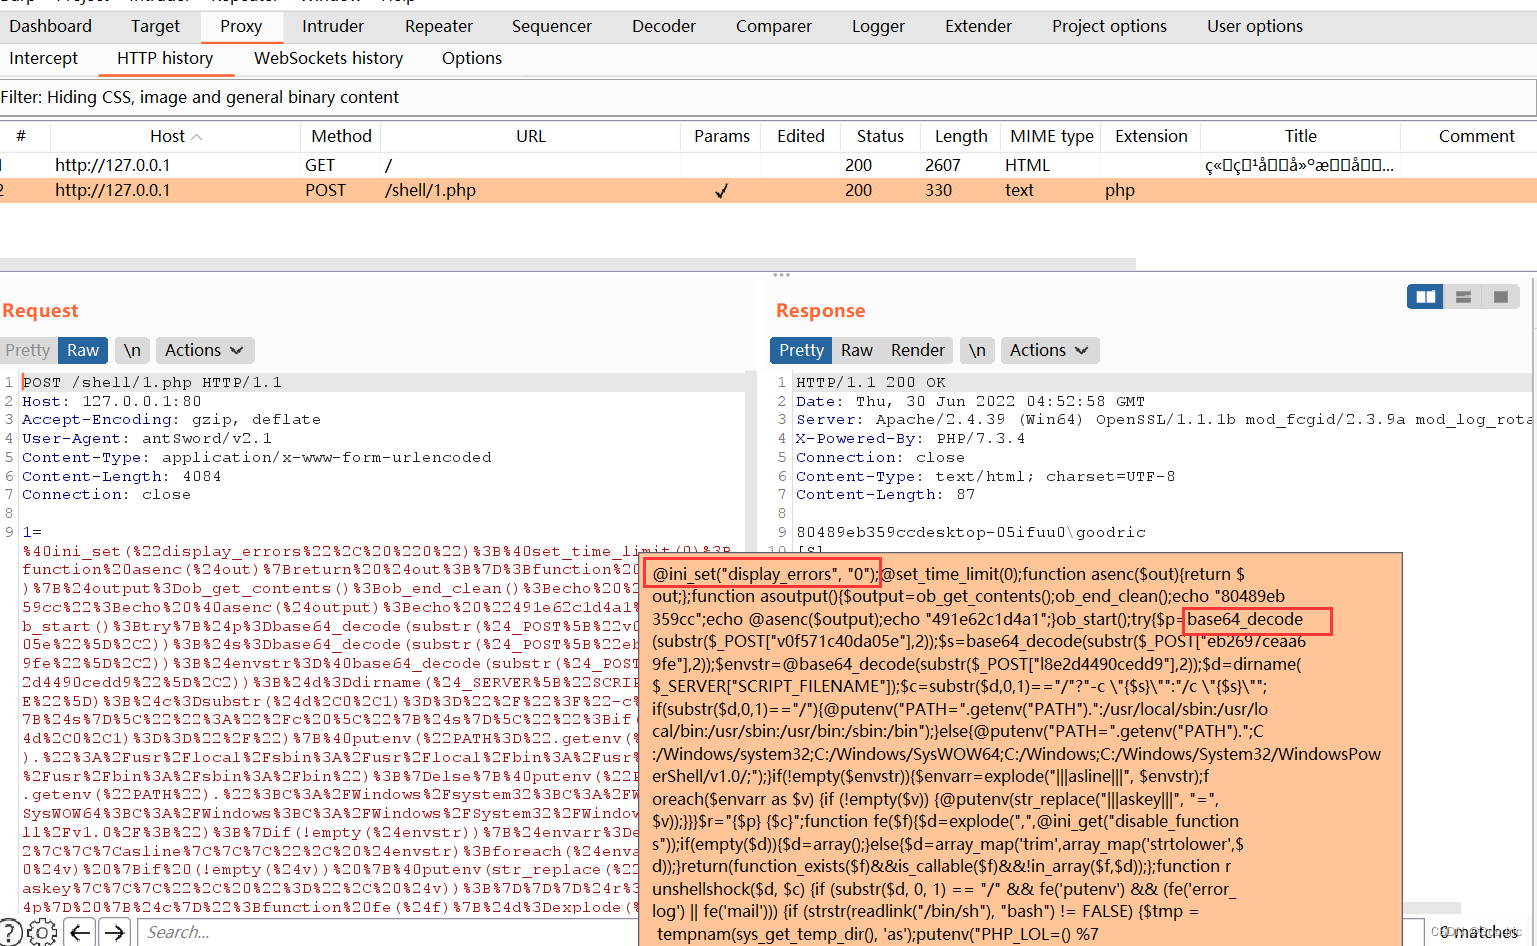Open the Sequencer tab
Screen dimensions: 1537x946
pyautogui.click(x=552, y=26)
